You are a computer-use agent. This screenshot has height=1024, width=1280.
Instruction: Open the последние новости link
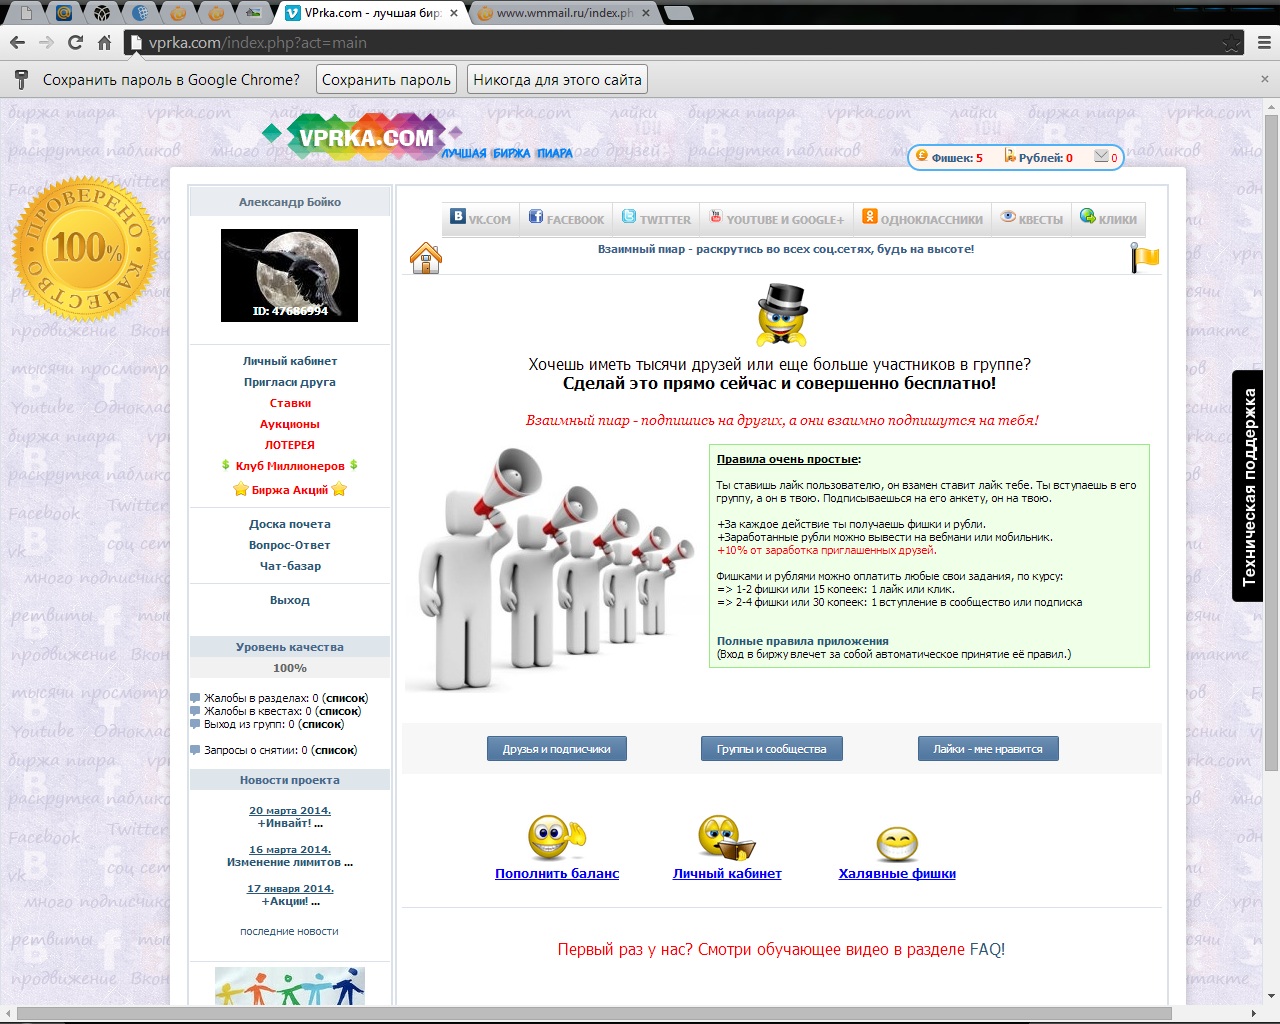tap(289, 931)
